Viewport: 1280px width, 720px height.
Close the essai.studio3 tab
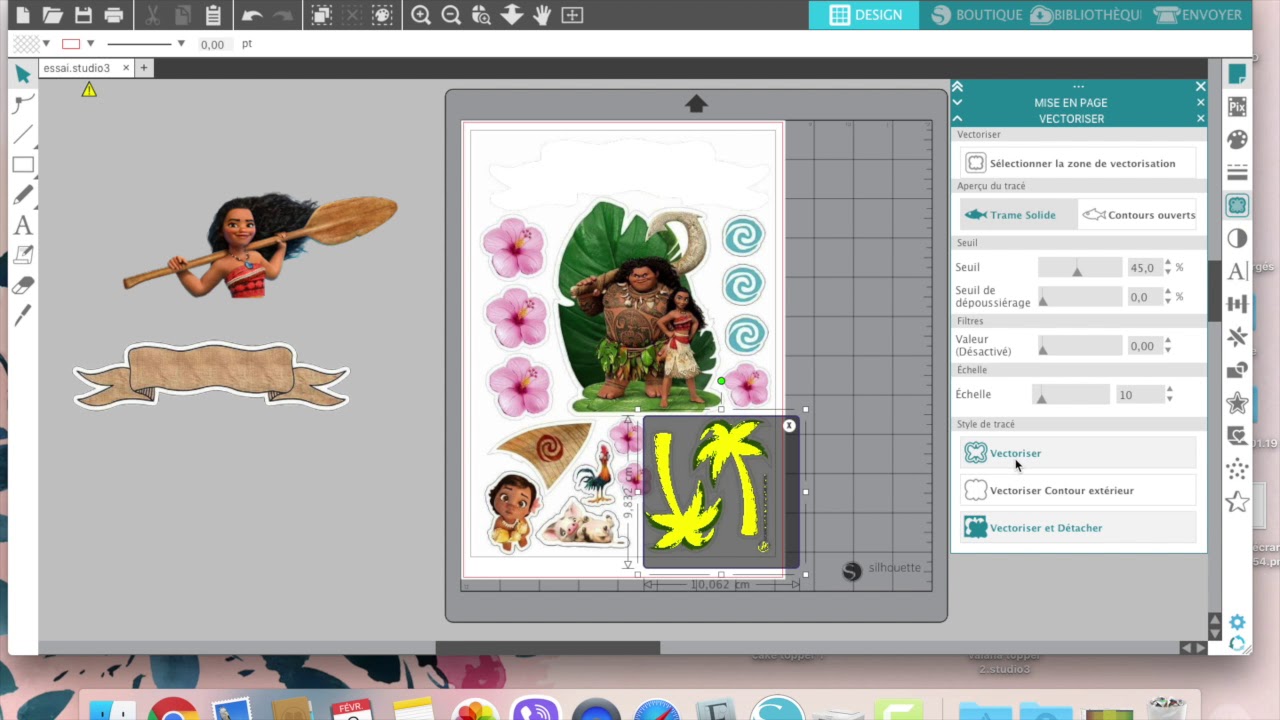point(126,68)
